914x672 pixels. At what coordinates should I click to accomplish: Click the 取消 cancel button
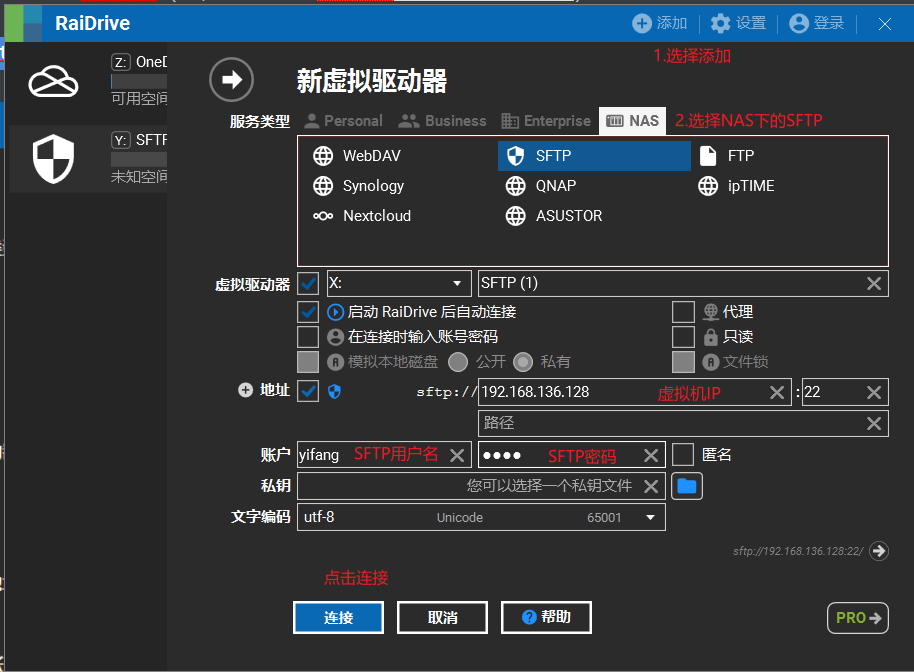[x=442, y=617]
